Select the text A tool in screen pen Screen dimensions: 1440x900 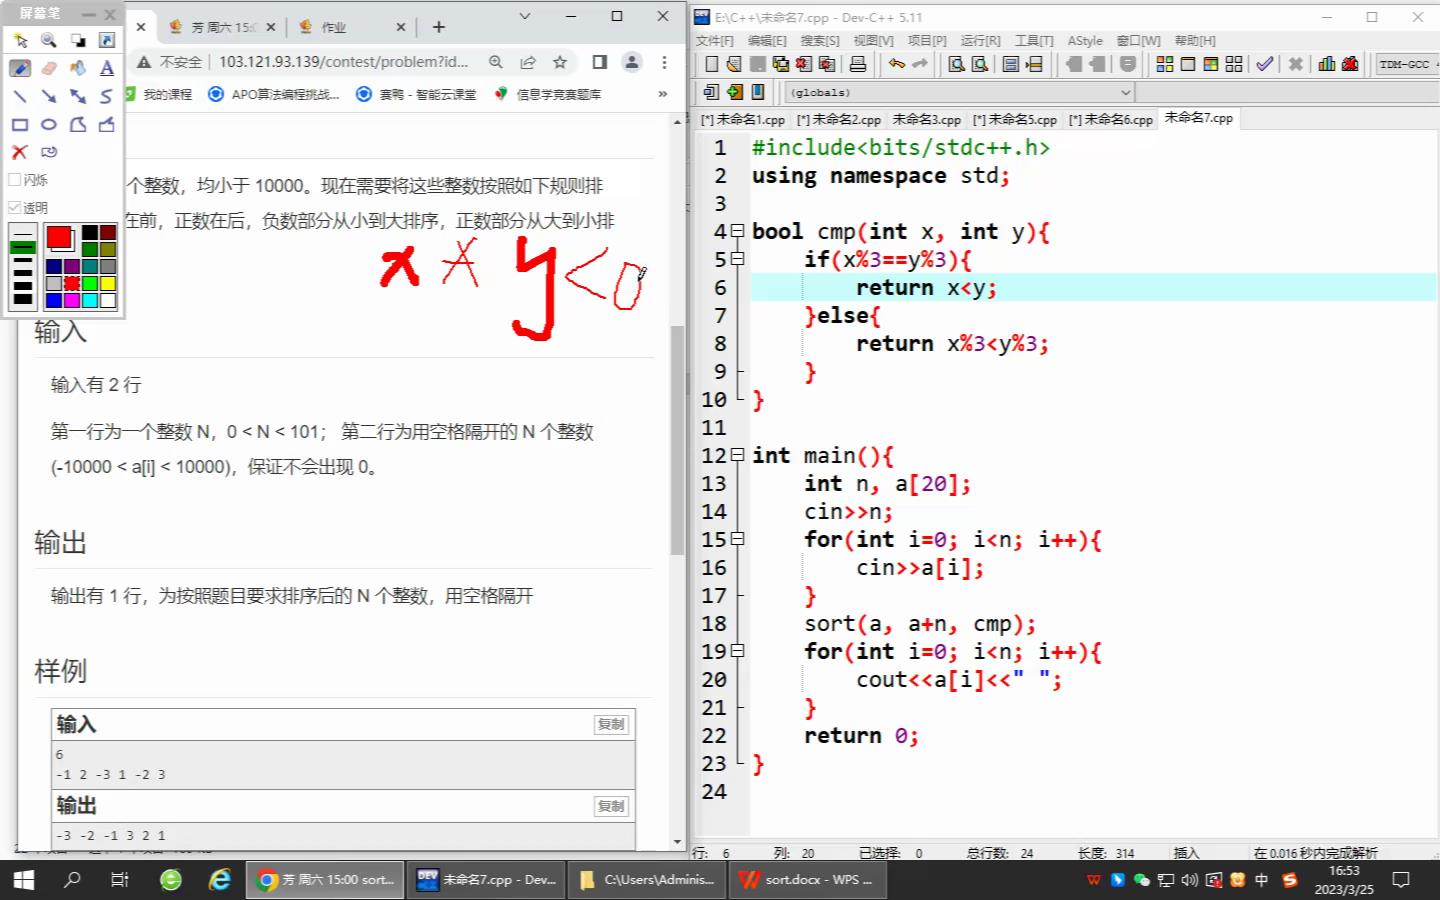(x=107, y=68)
